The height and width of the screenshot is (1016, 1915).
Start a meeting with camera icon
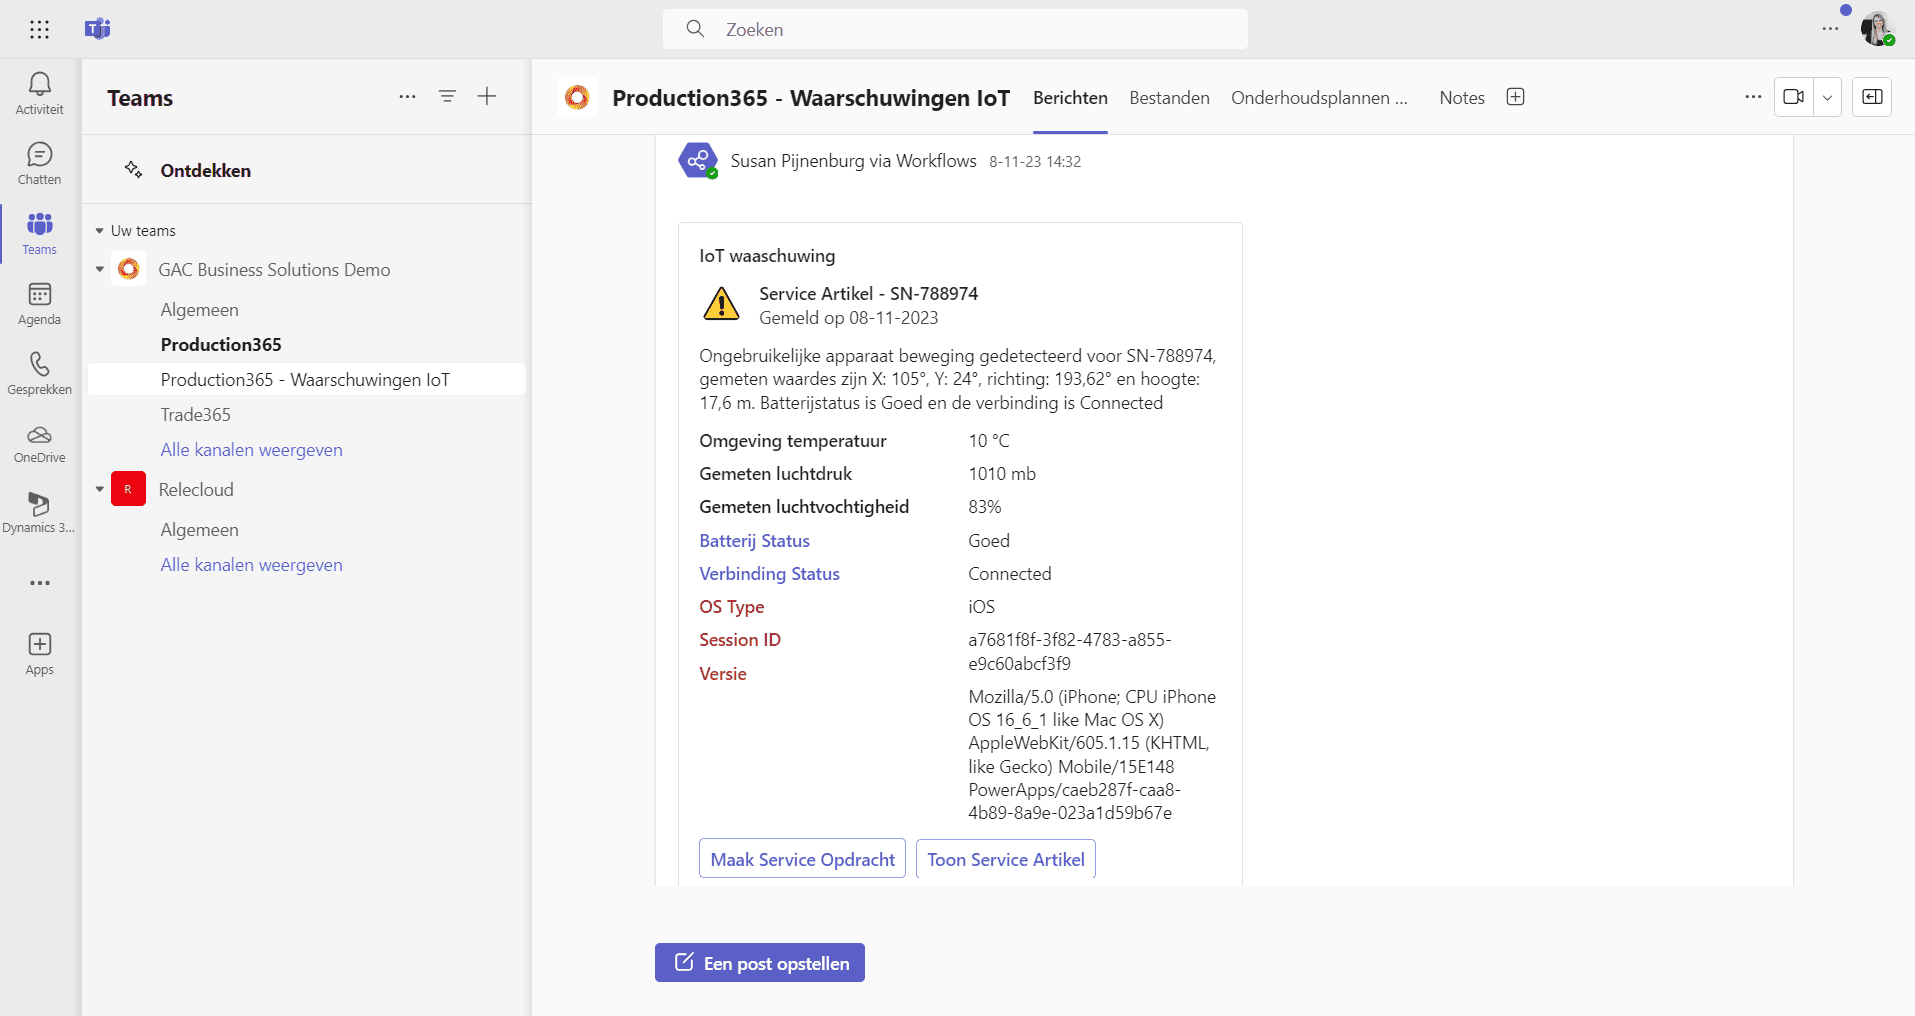(x=1794, y=97)
